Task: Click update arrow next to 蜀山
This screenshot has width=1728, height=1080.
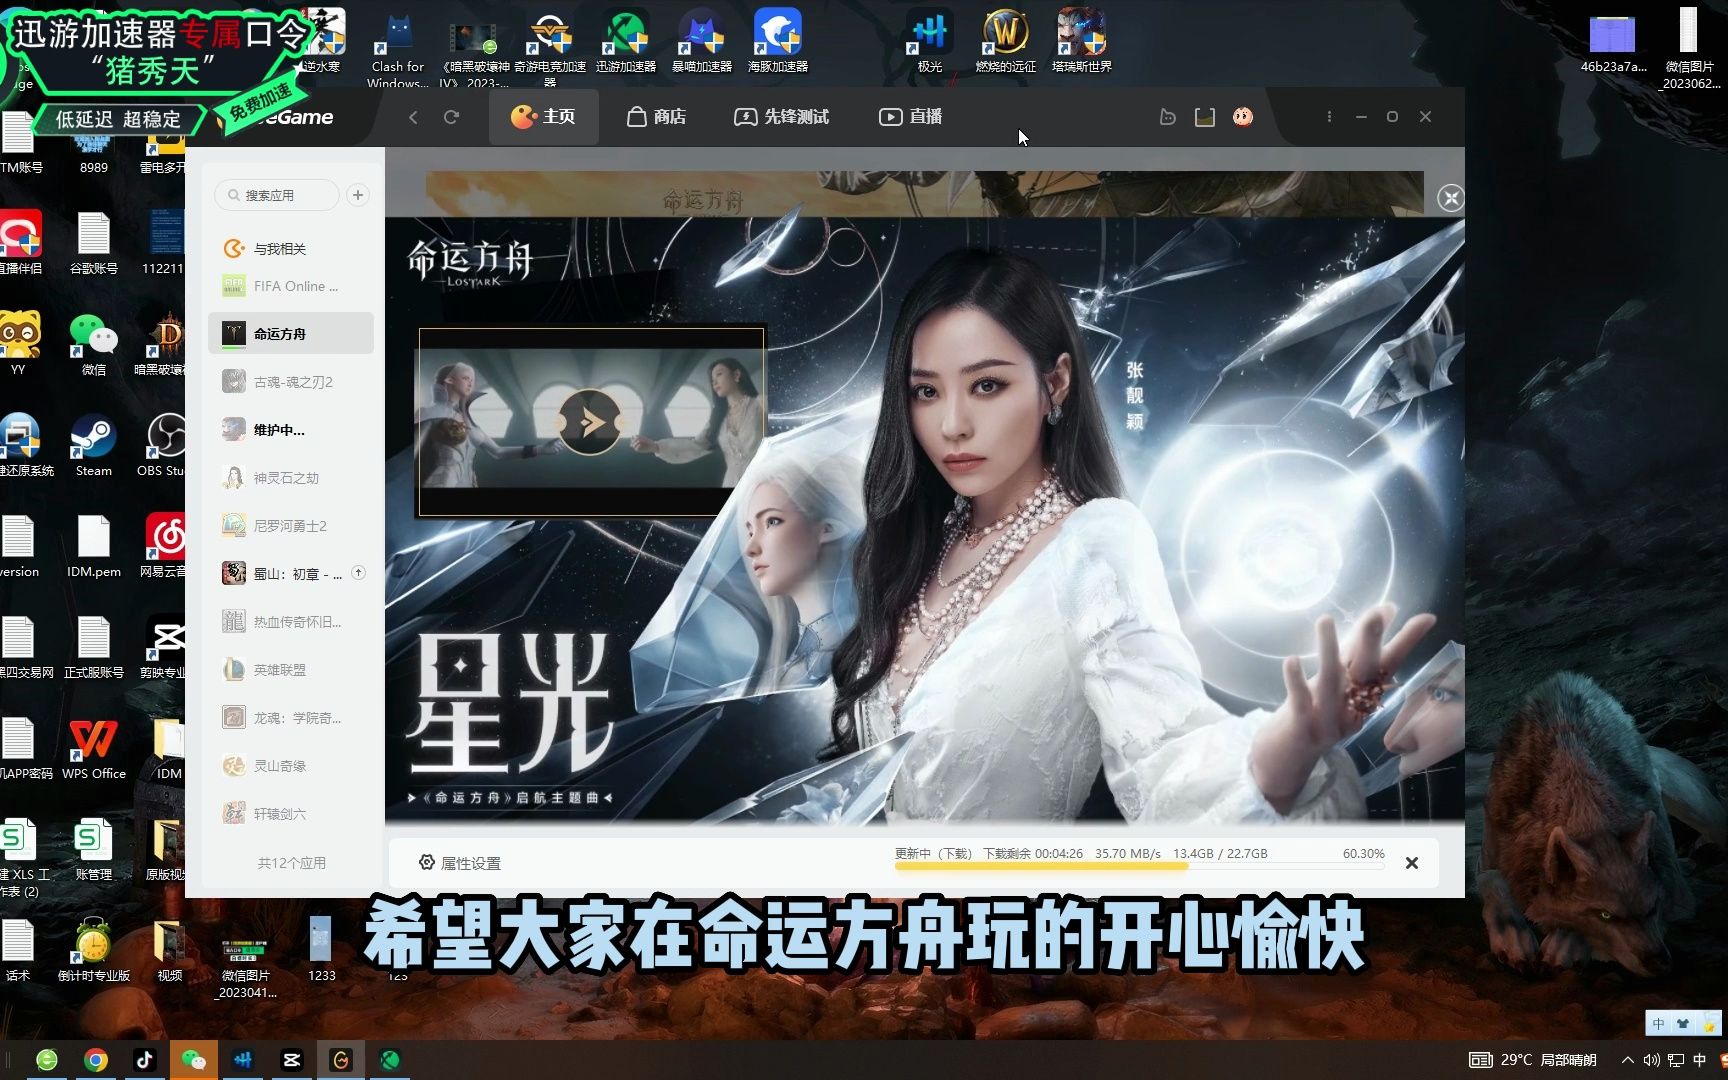Action: (358, 573)
